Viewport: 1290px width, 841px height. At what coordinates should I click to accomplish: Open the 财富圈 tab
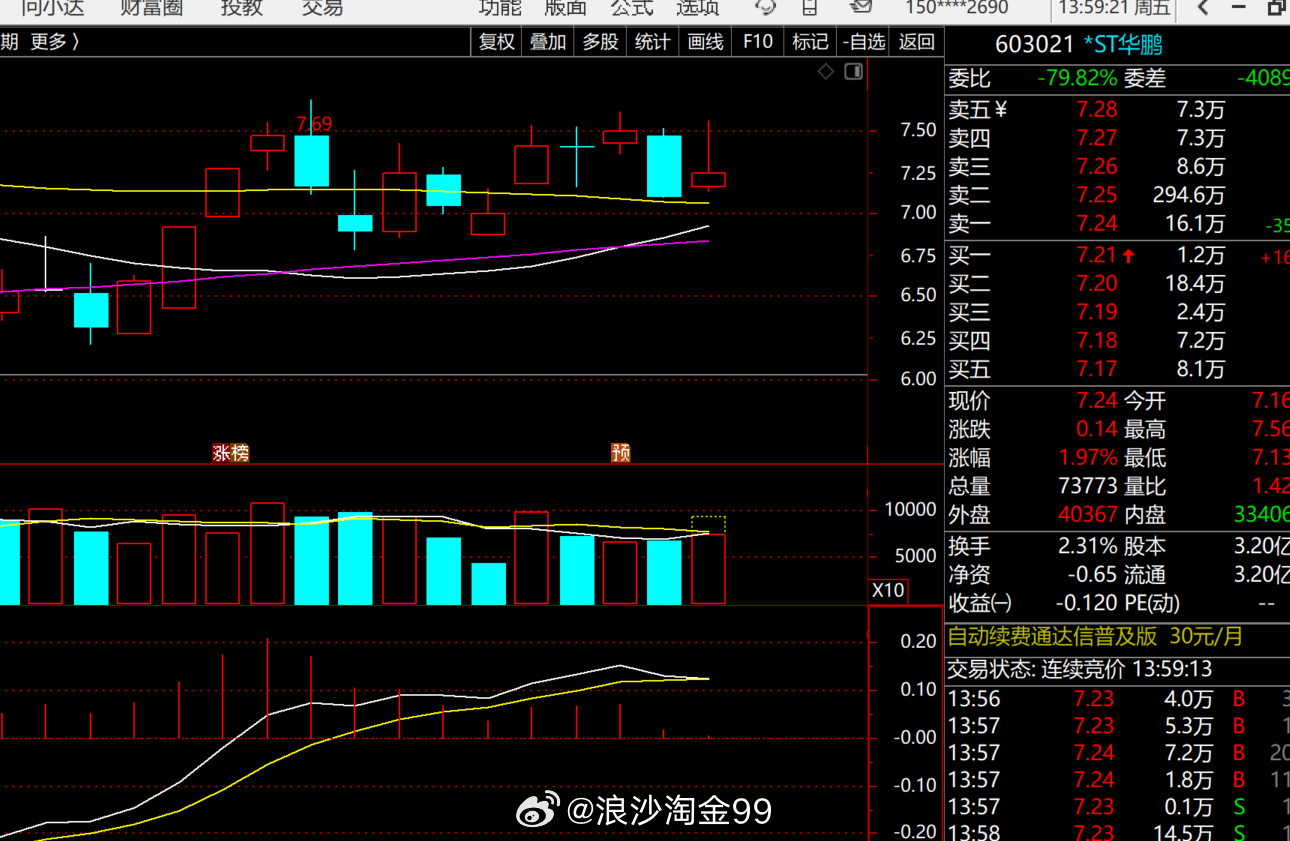pos(151,8)
